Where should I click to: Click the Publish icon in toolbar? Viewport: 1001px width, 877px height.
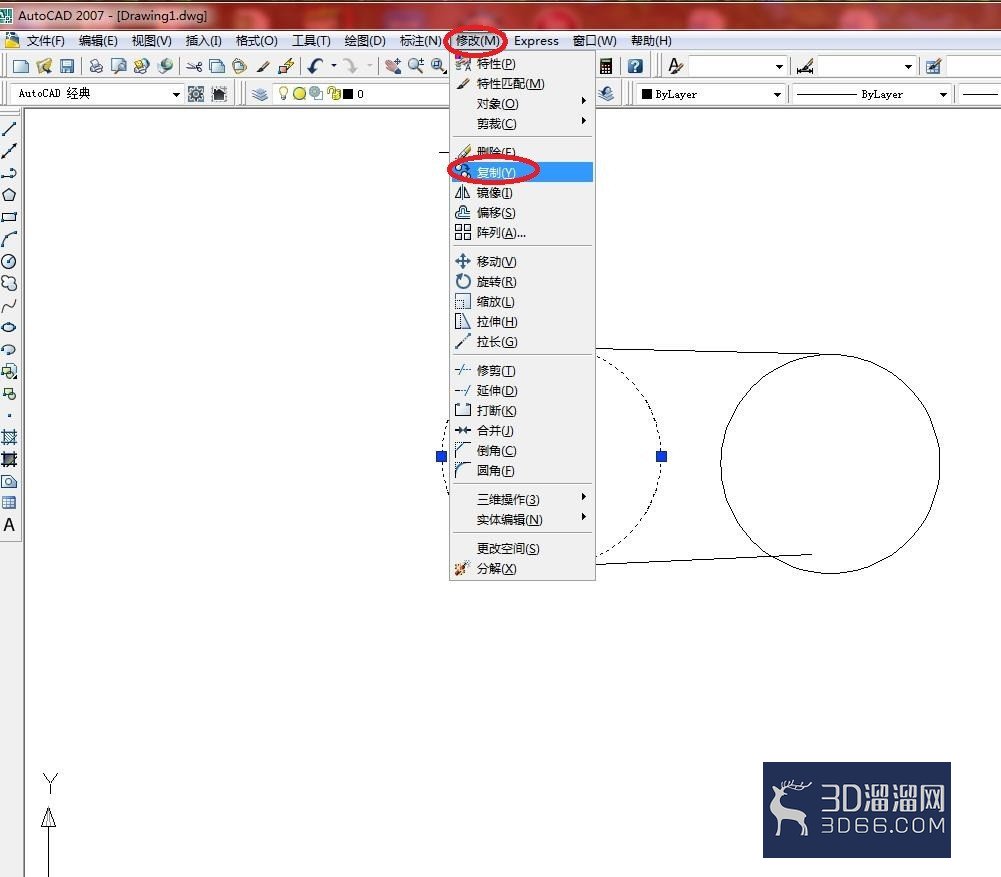(x=141, y=66)
